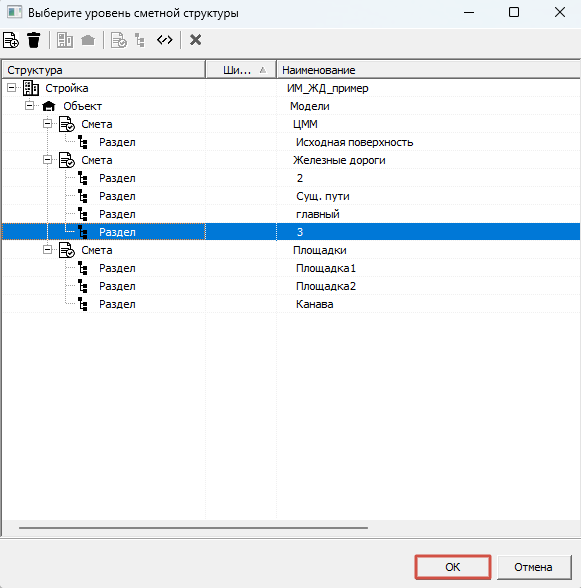Click the section hierarchy (Раздел) toolbar icon
The width and height of the screenshot is (581, 588).
[140, 40]
